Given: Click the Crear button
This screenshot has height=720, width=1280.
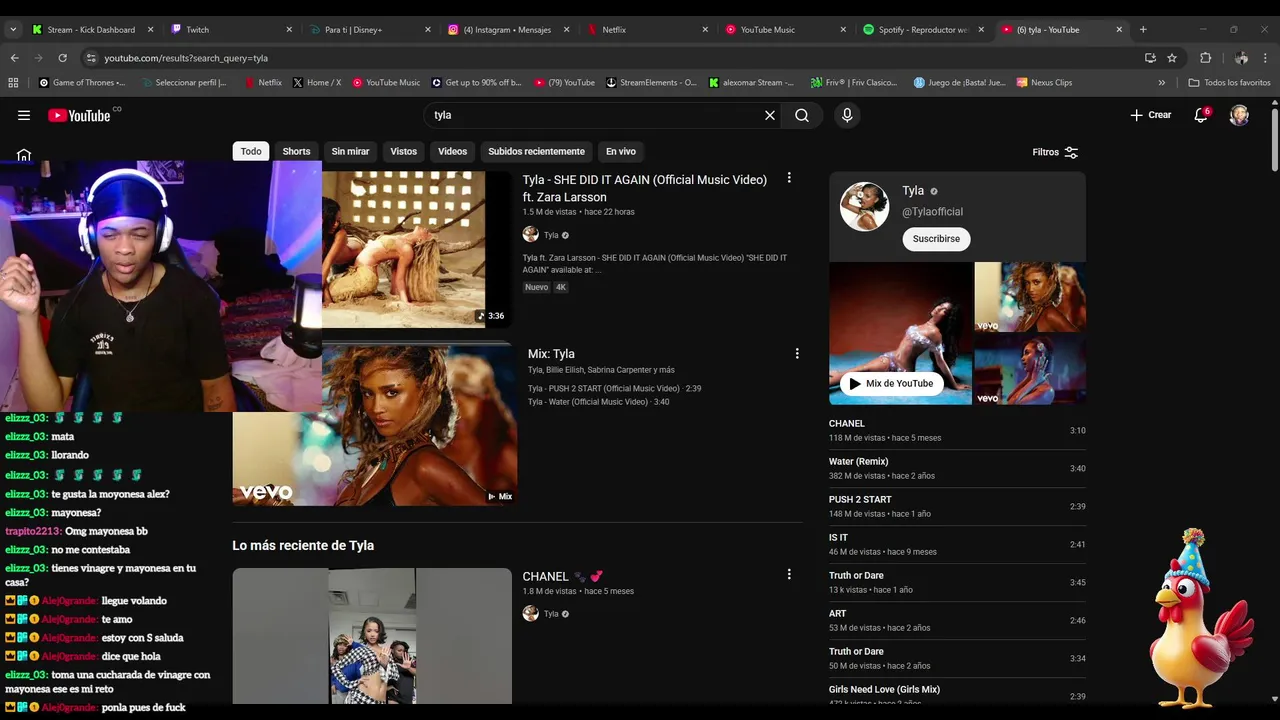Looking at the screenshot, I should pos(1150,115).
